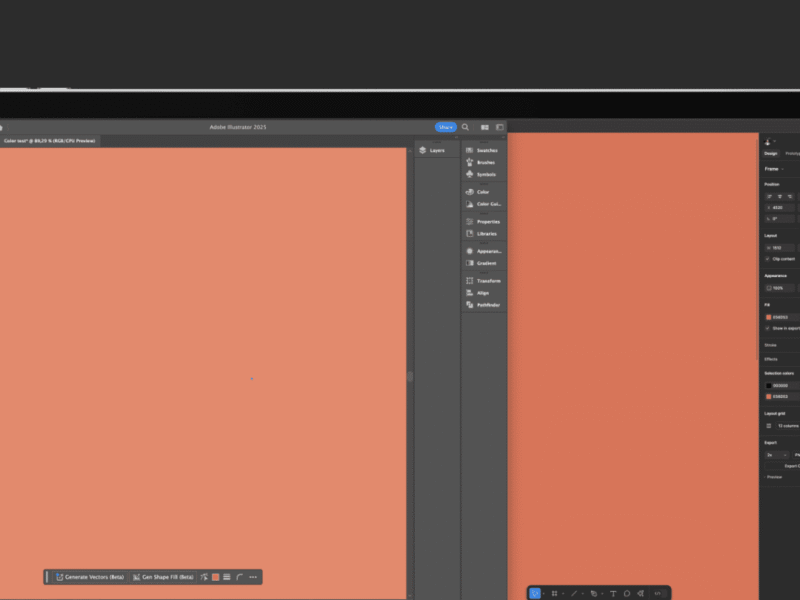The width and height of the screenshot is (800, 600).
Task: Click the Effects section header in Figma
Action: point(771,359)
